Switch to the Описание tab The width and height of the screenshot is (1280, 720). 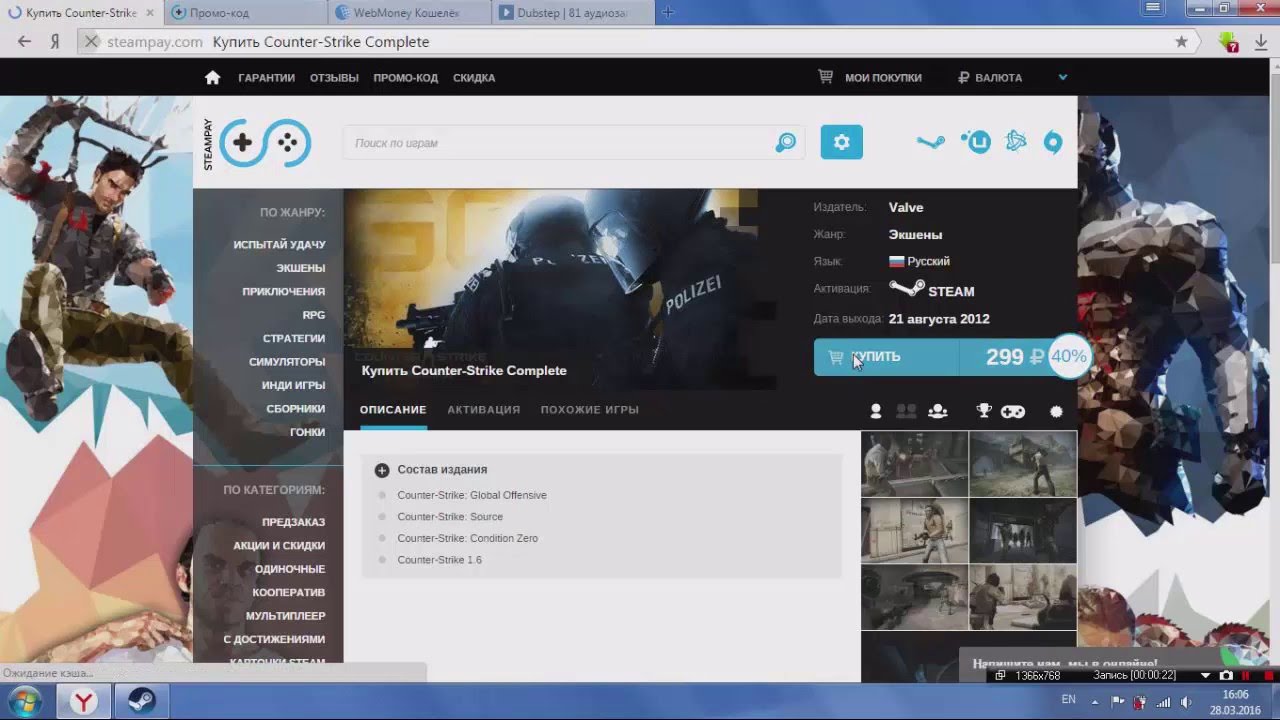point(393,410)
